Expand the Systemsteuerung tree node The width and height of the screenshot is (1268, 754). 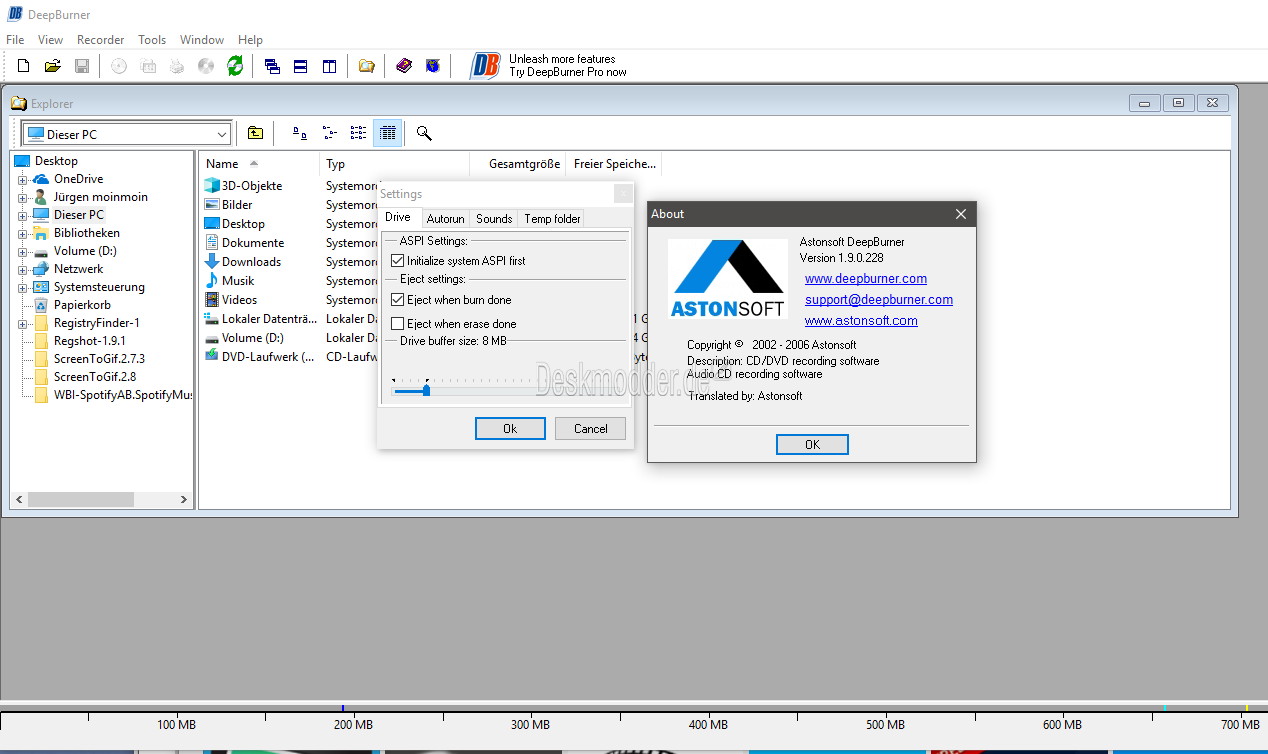[x=22, y=287]
